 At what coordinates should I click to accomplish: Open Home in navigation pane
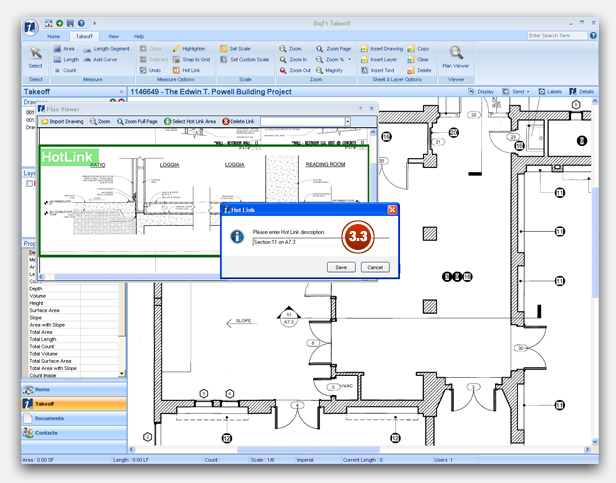click(x=74, y=389)
